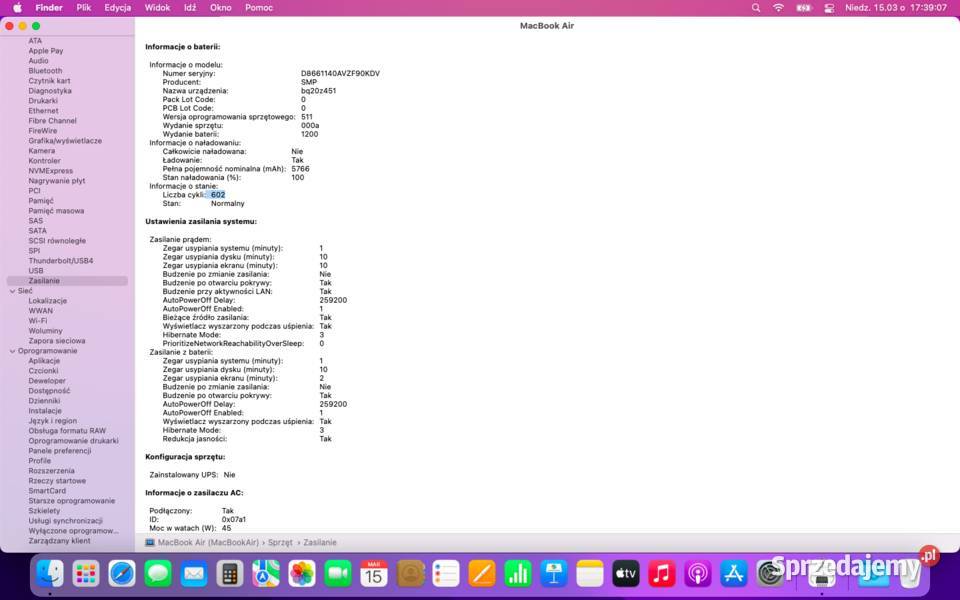
Task: Select Instalacje in the sidebar
Action: click(45, 411)
